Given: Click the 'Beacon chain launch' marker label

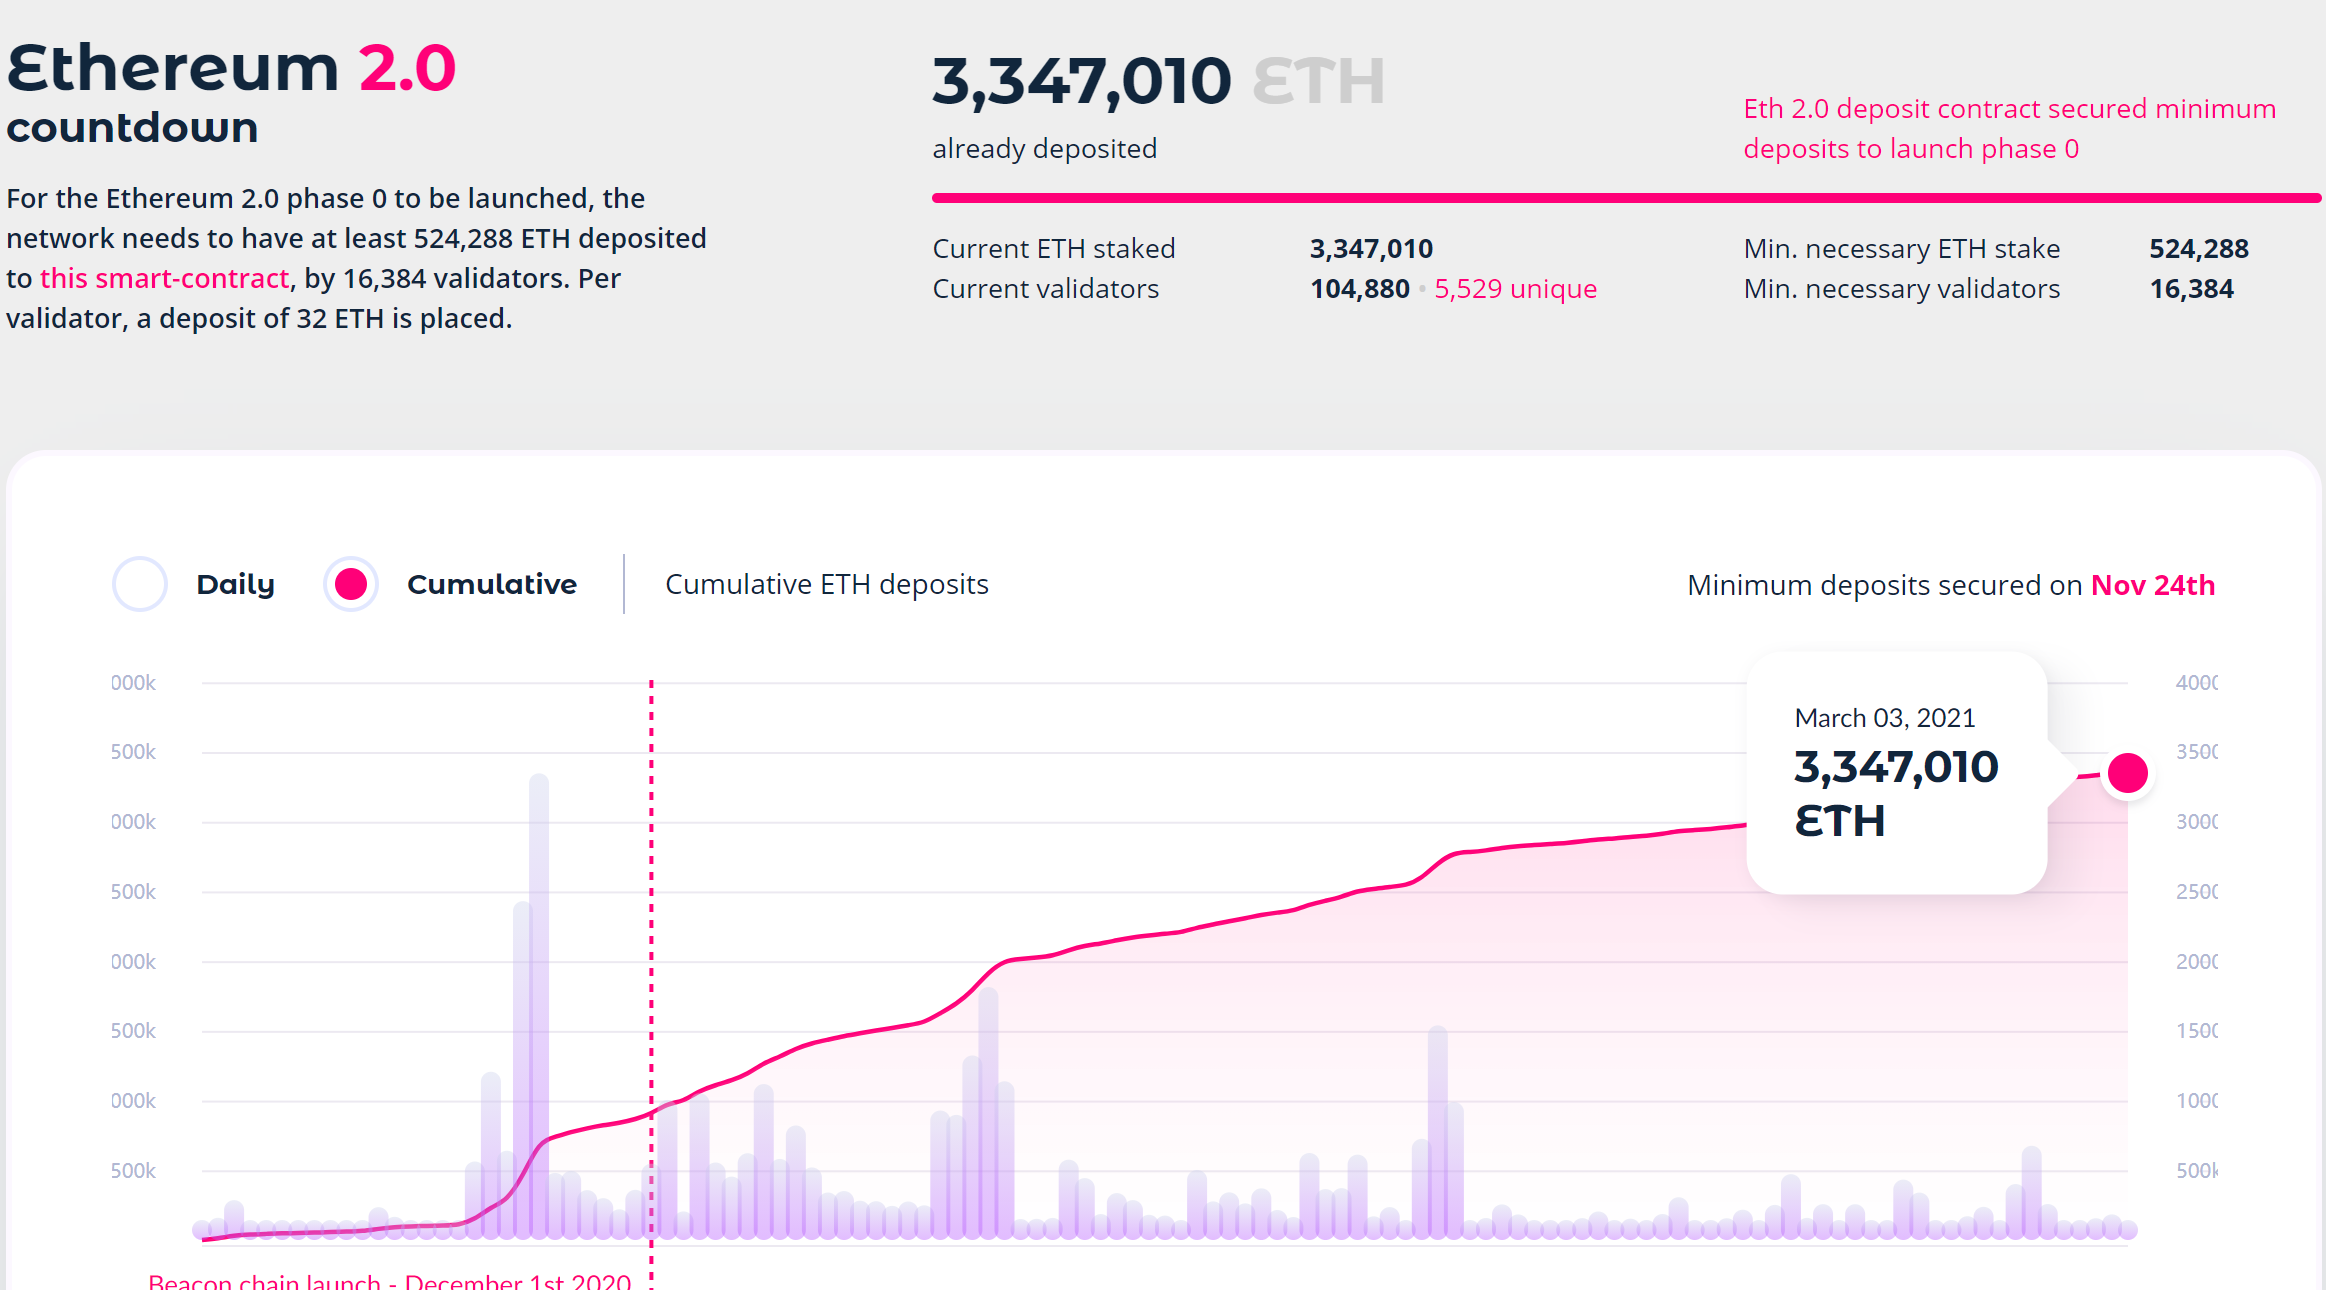Looking at the screenshot, I should [390, 1281].
